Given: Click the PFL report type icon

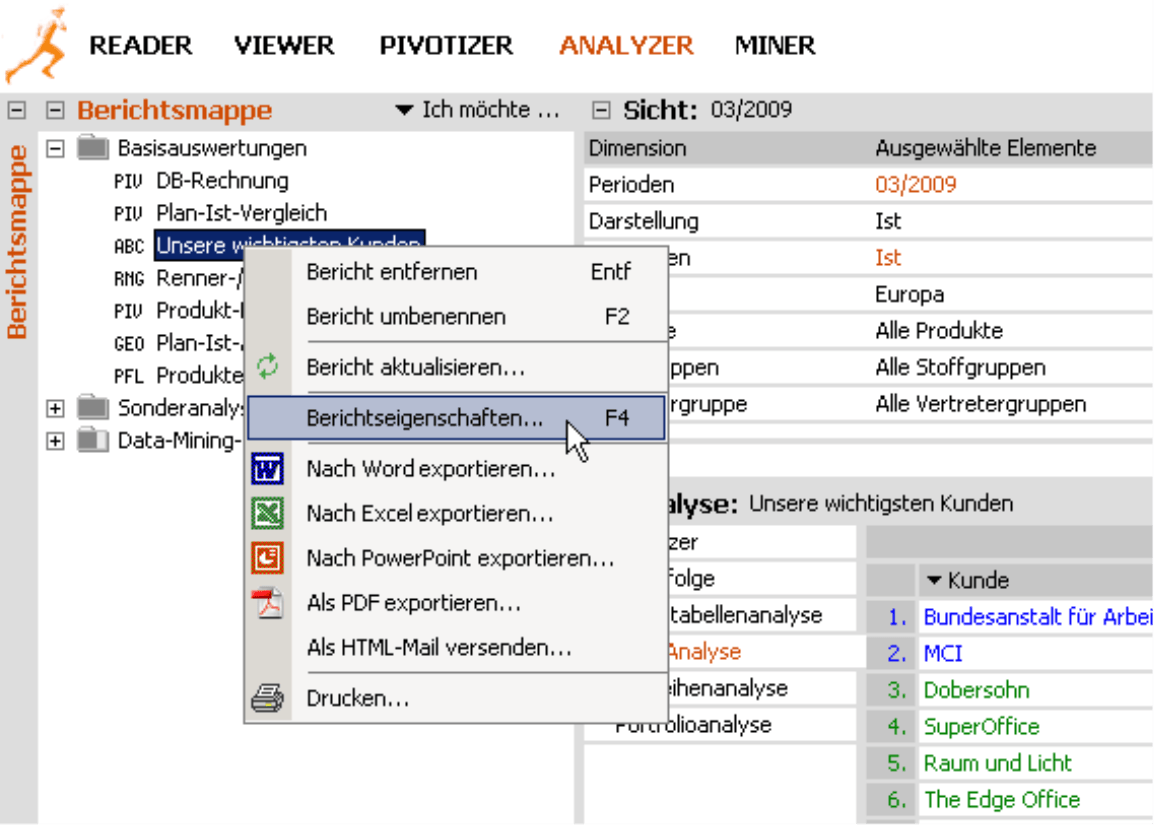Looking at the screenshot, I should click(x=129, y=376).
